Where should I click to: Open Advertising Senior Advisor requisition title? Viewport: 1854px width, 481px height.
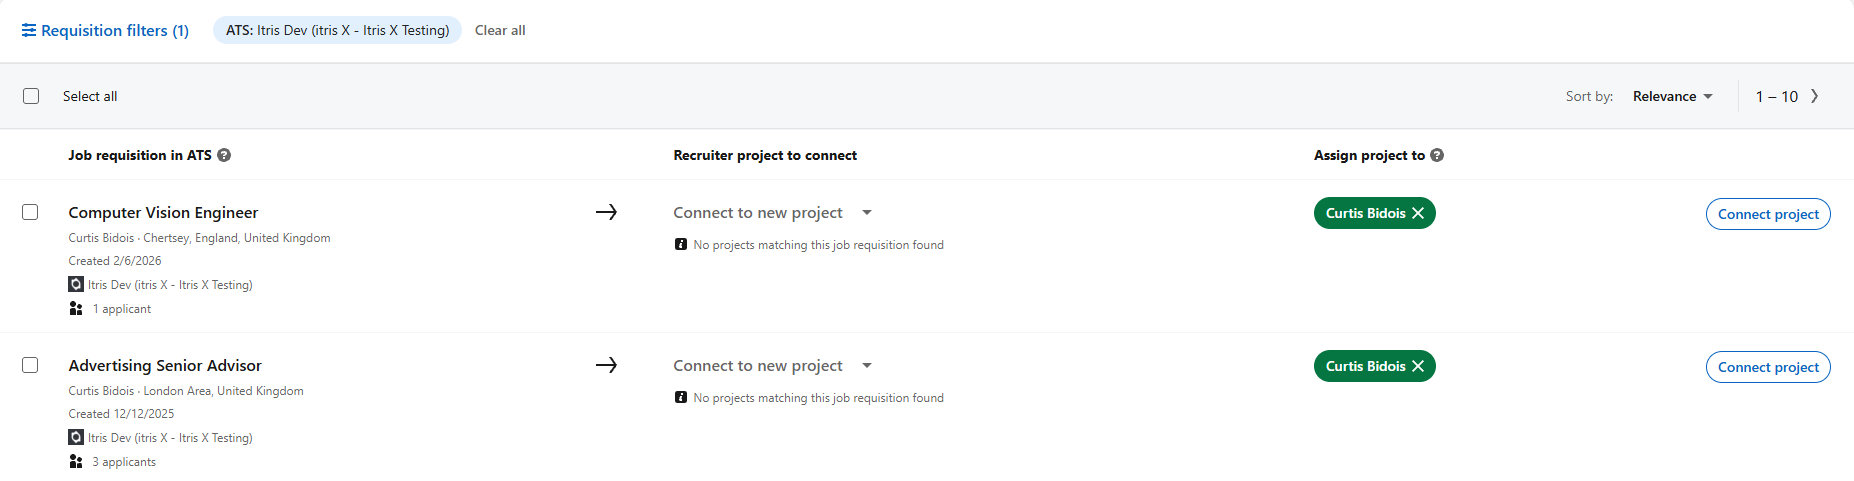pyautogui.click(x=165, y=365)
